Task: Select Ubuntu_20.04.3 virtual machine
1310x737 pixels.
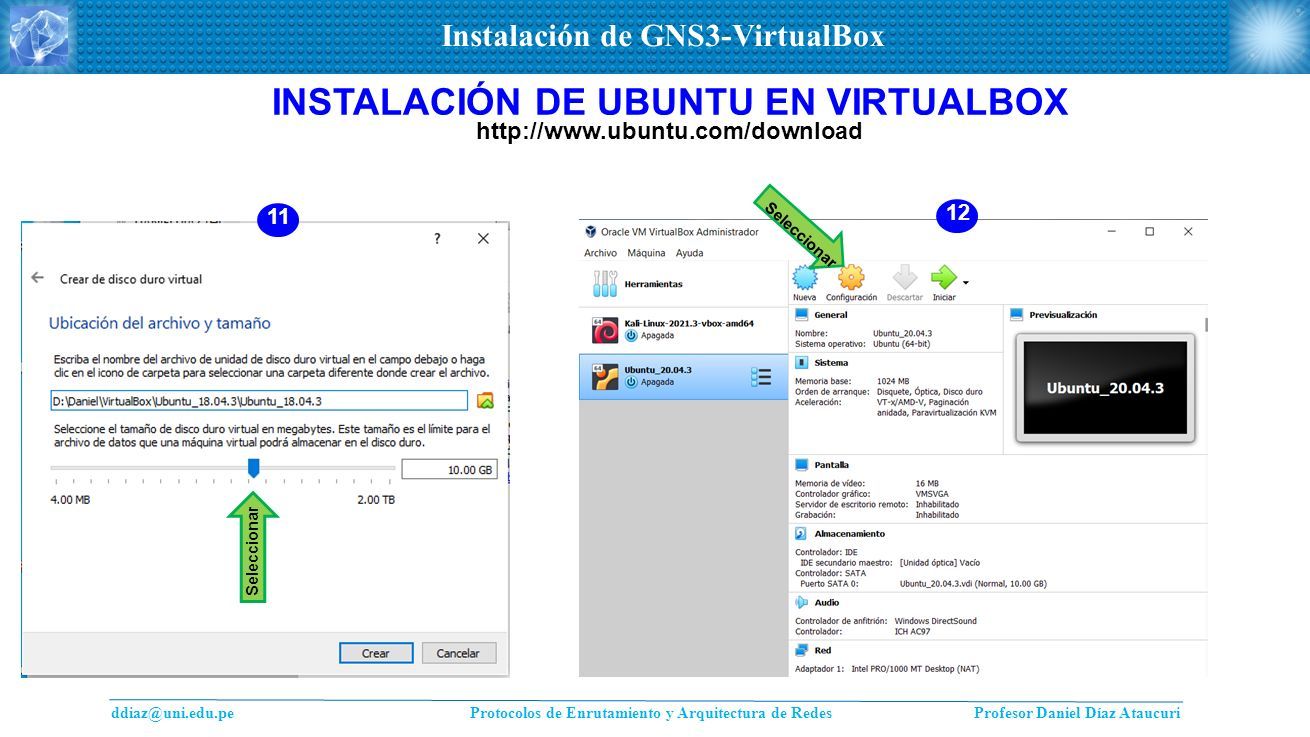Action: pos(683,376)
